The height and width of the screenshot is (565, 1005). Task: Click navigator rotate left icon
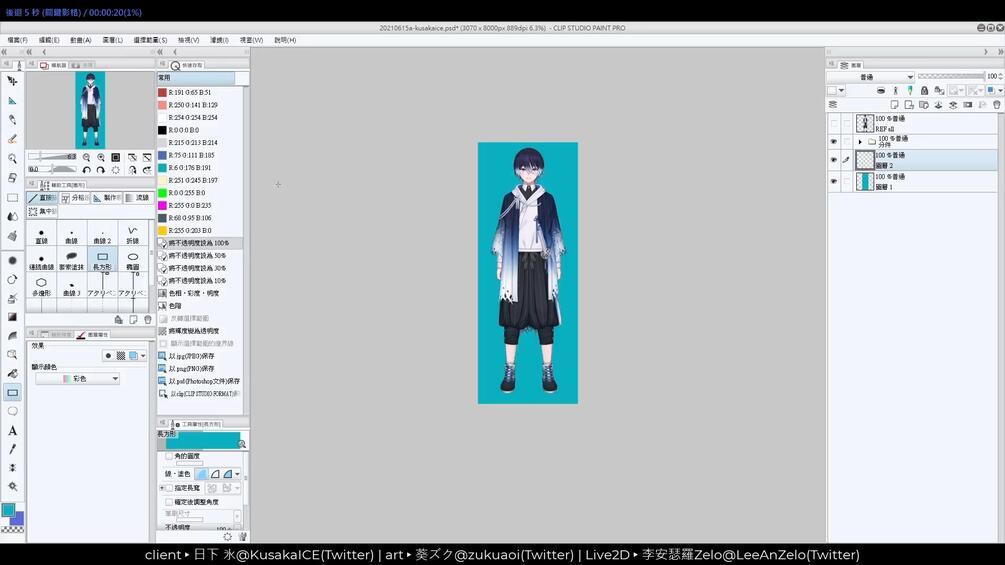(87, 170)
